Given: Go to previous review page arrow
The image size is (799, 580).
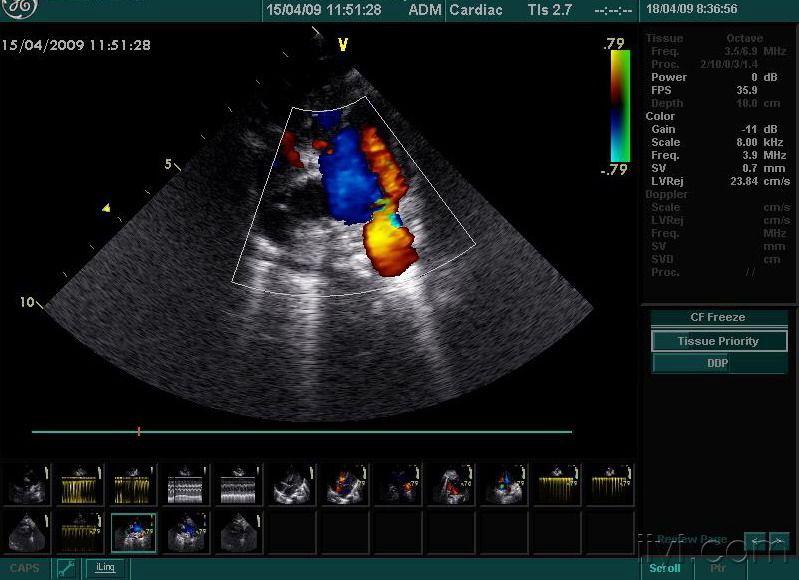Looking at the screenshot, I should [757, 541].
